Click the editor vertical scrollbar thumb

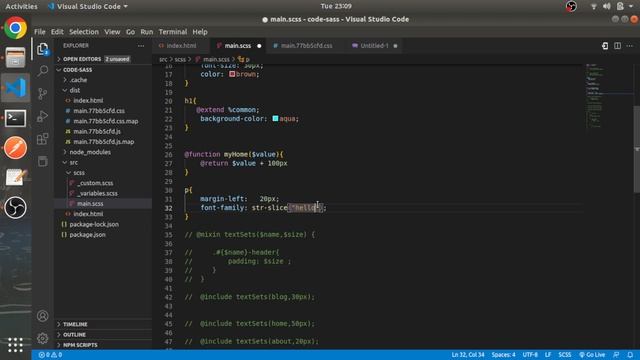pyautogui.click(x=636, y=149)
